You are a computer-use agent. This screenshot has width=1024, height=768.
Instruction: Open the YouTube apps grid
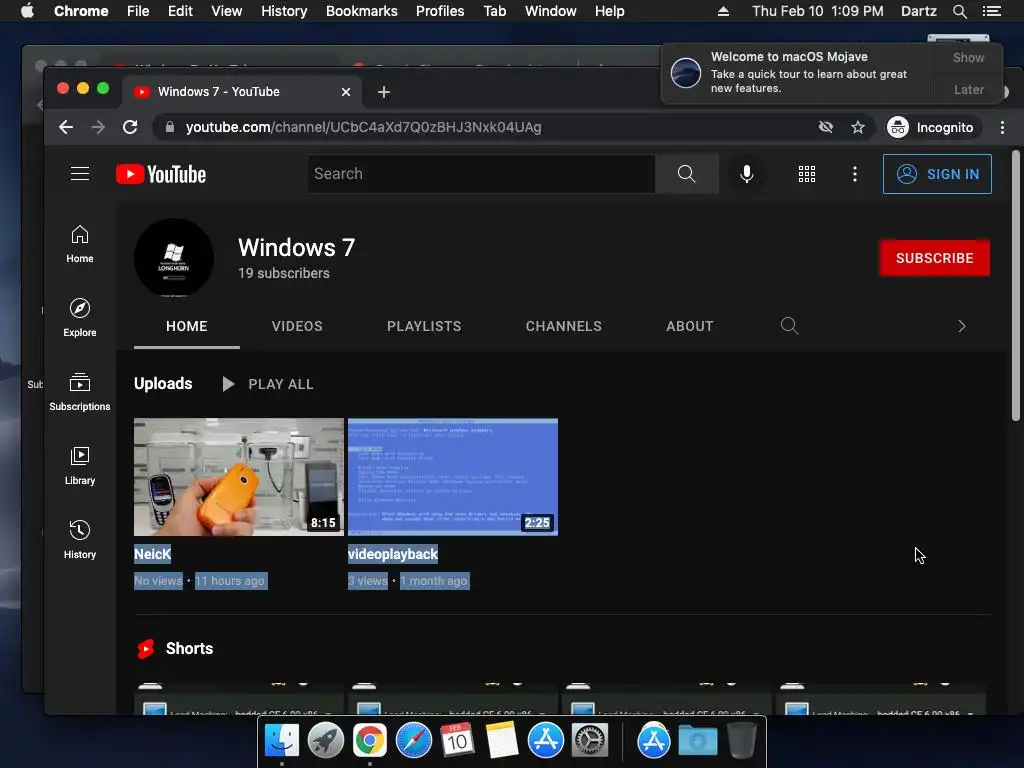(x=807, y=174)
